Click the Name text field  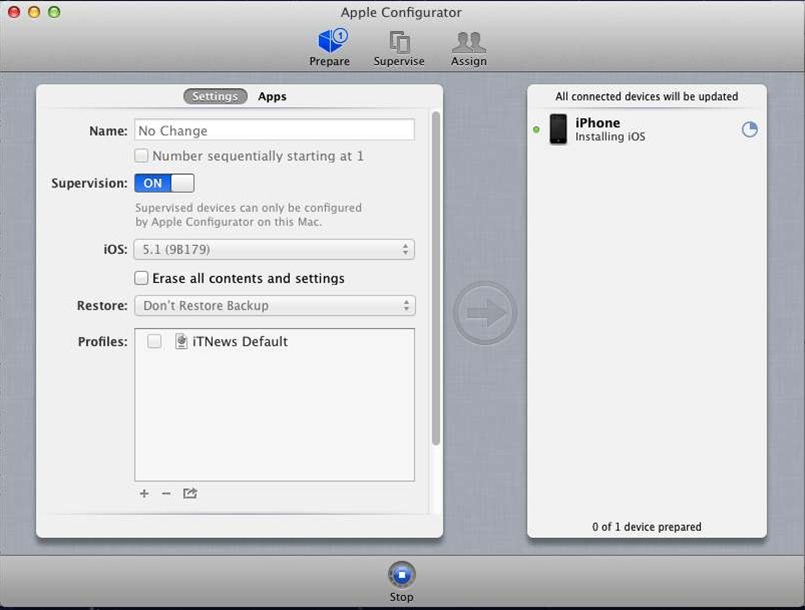274,130
